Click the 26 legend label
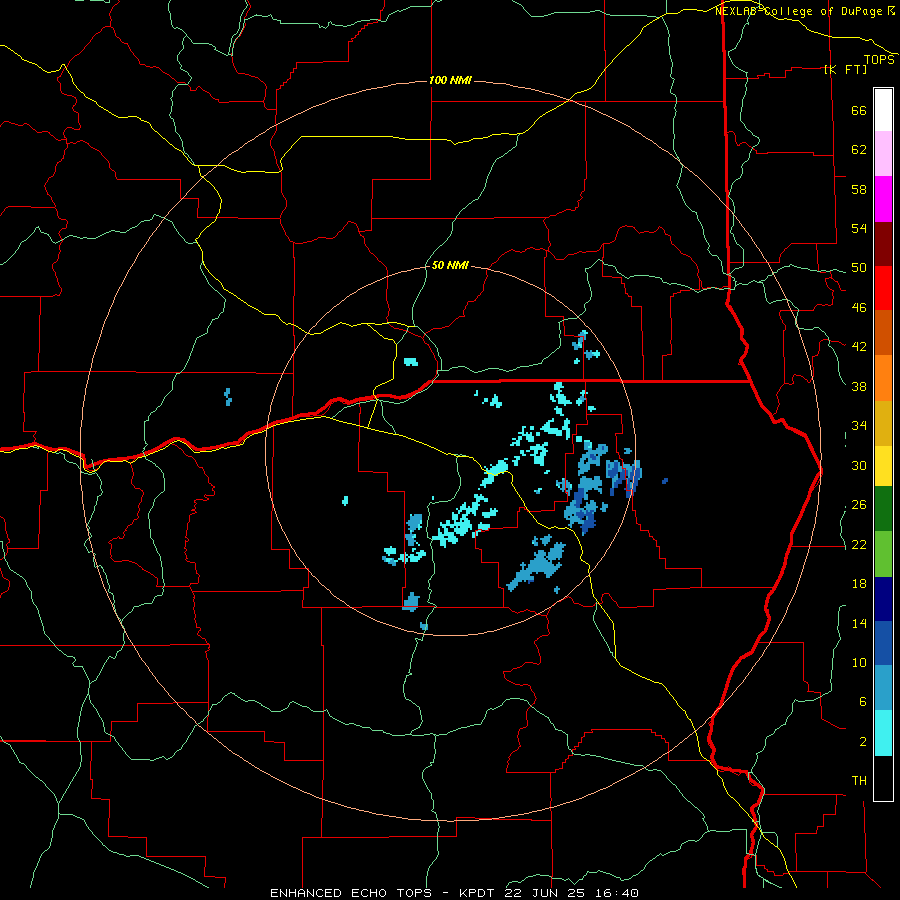Screen dimensions: 900x900 pyautogui.click(x=859, y=505)
